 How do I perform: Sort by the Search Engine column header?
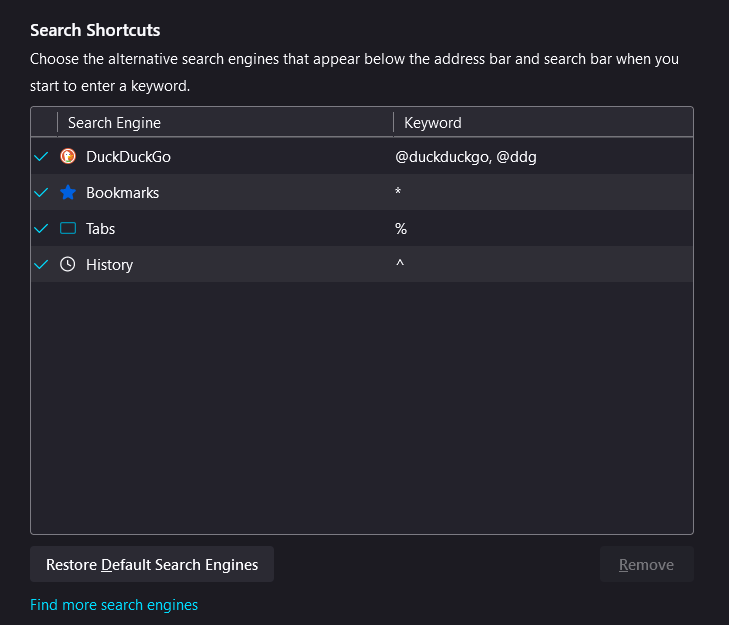click(114, 122)
